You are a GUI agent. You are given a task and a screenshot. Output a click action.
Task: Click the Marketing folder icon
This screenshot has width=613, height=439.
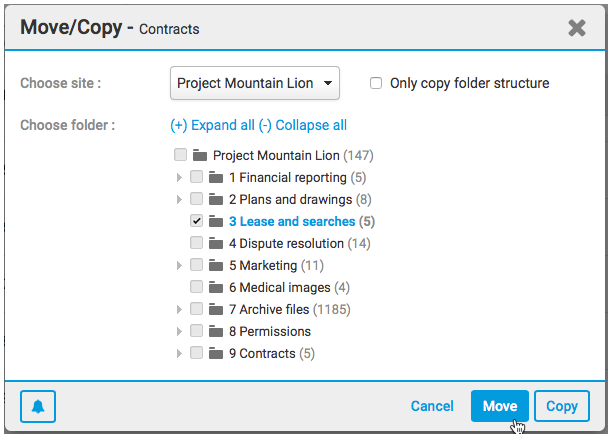coord(215,266)
